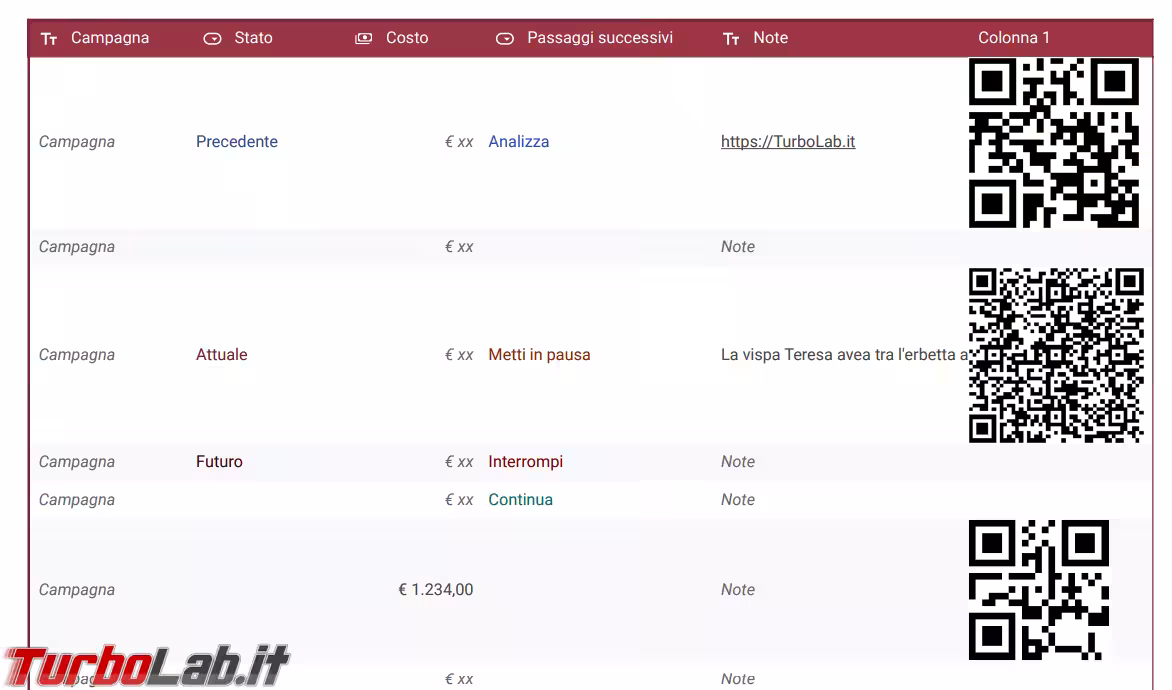Click the QR code in the € 1.234,00 row
Viewport: 1172px width, 690px height.
point(1038,590)
